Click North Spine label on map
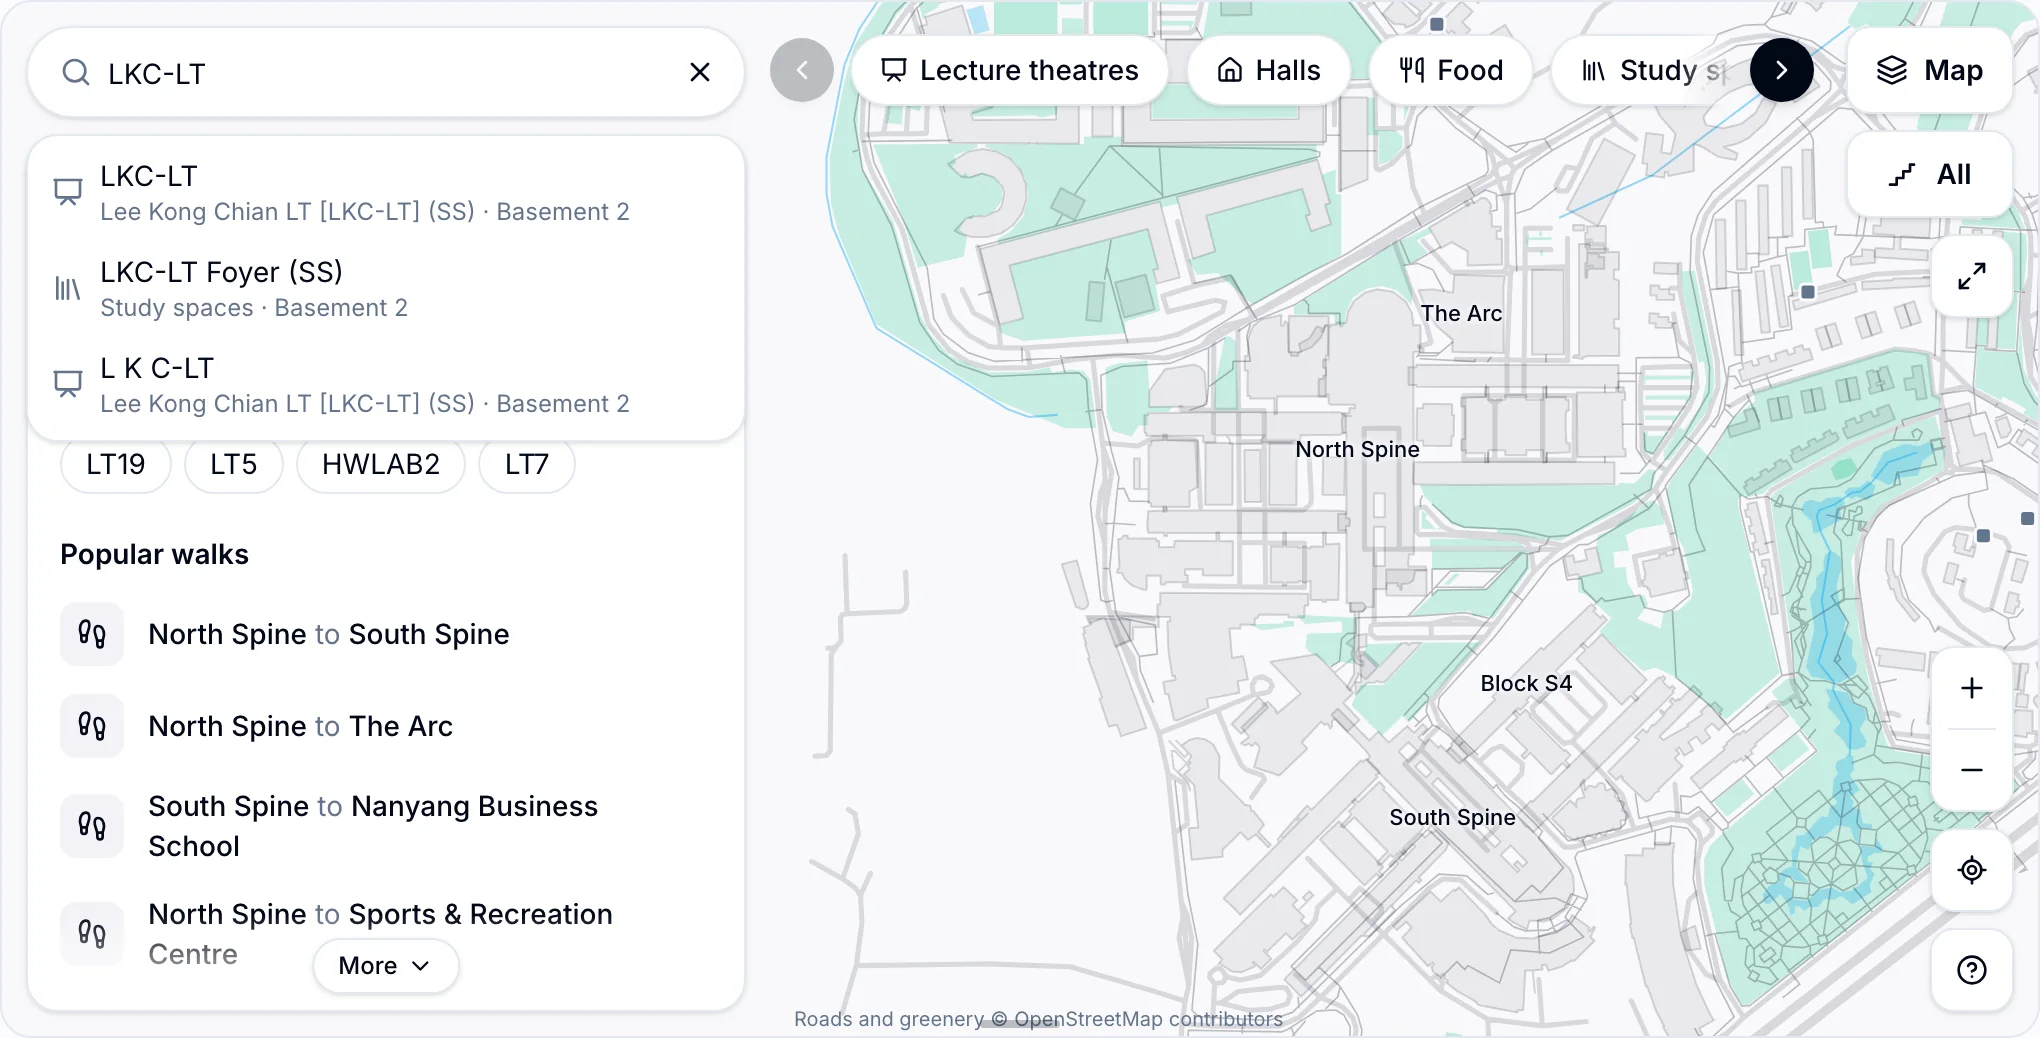The width and height of the screenshot is (2040, 1038). tap(1357, 449)
